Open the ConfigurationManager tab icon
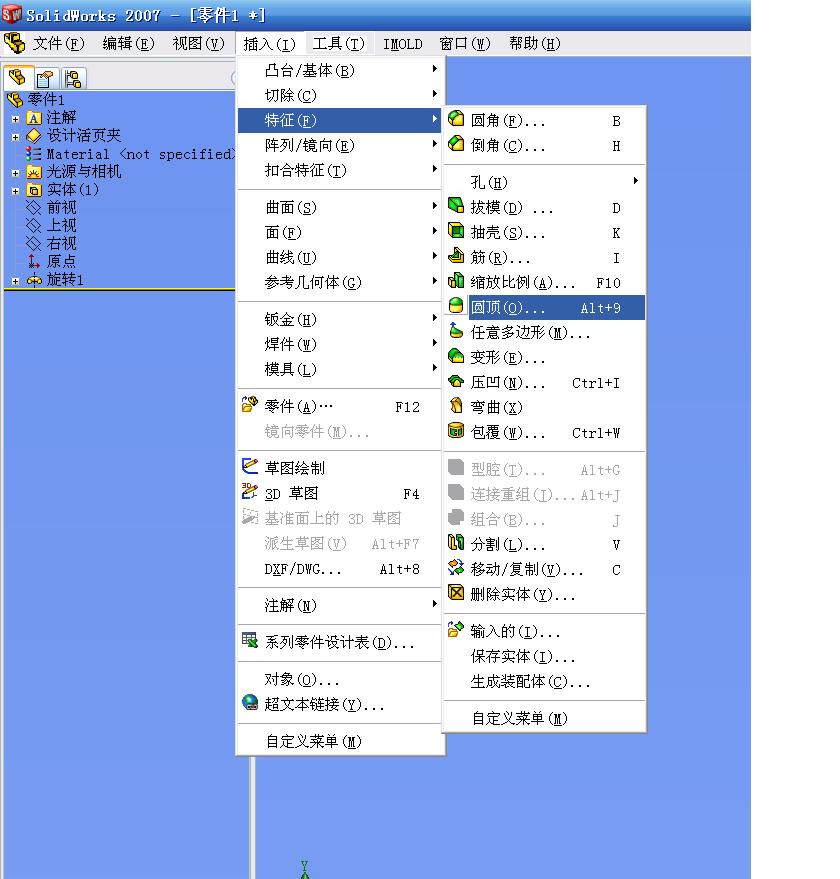 [73, 78]
